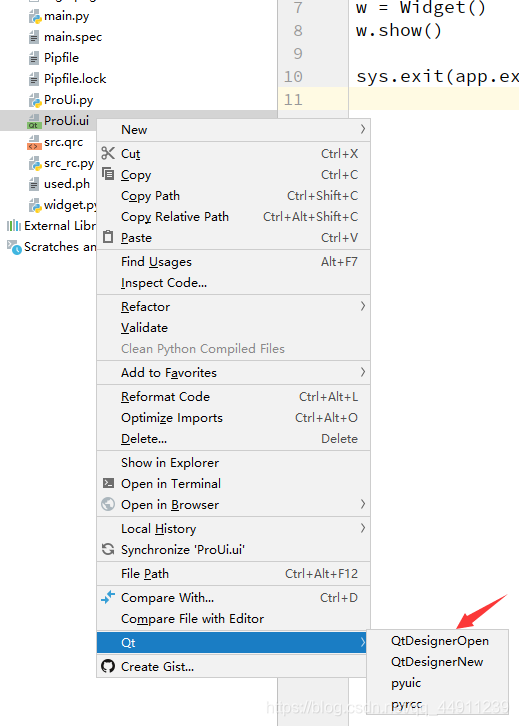Screen dimensions: 519x726
Task: Choose QtDesignerOpen from the Qt submenu
Action: click(x=440, y=641)
